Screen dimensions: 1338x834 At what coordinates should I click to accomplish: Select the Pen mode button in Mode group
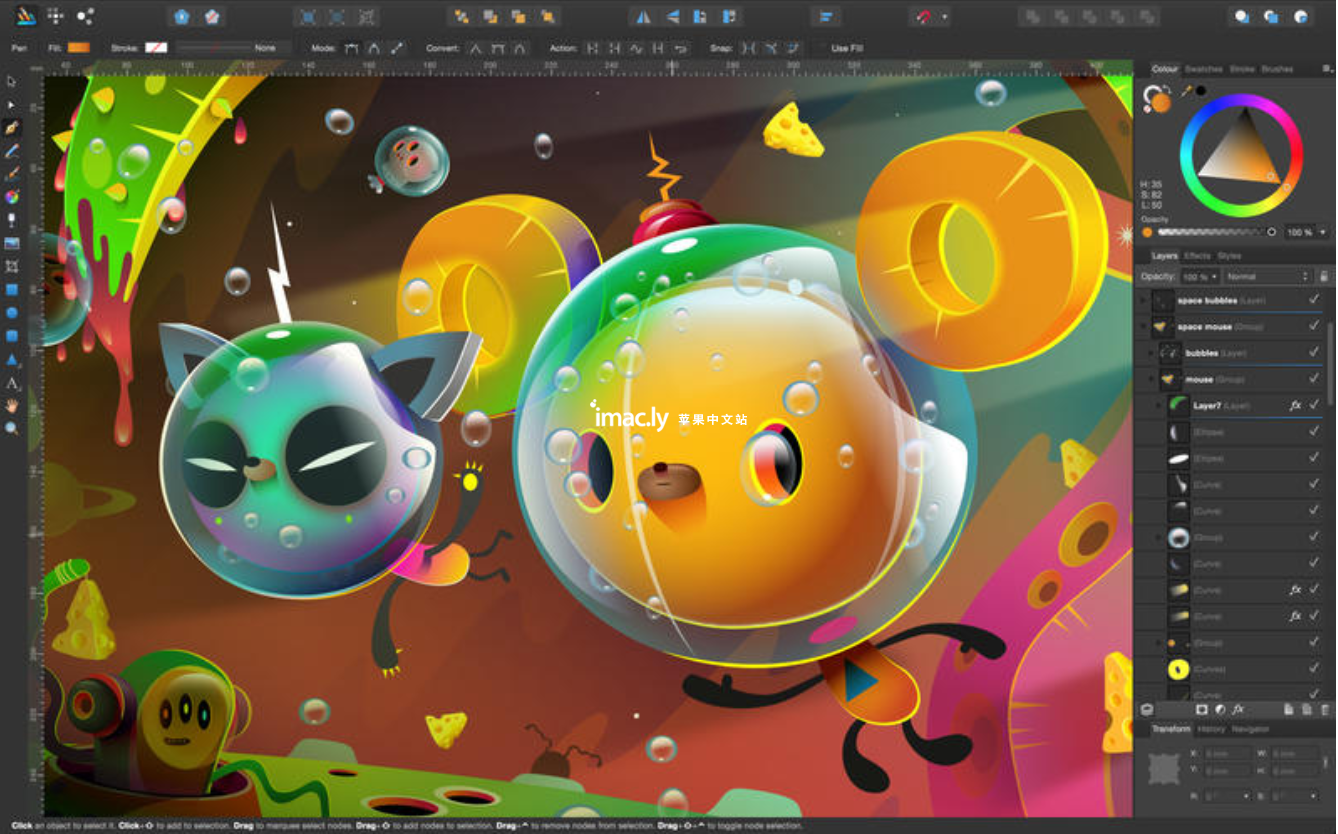351,48
